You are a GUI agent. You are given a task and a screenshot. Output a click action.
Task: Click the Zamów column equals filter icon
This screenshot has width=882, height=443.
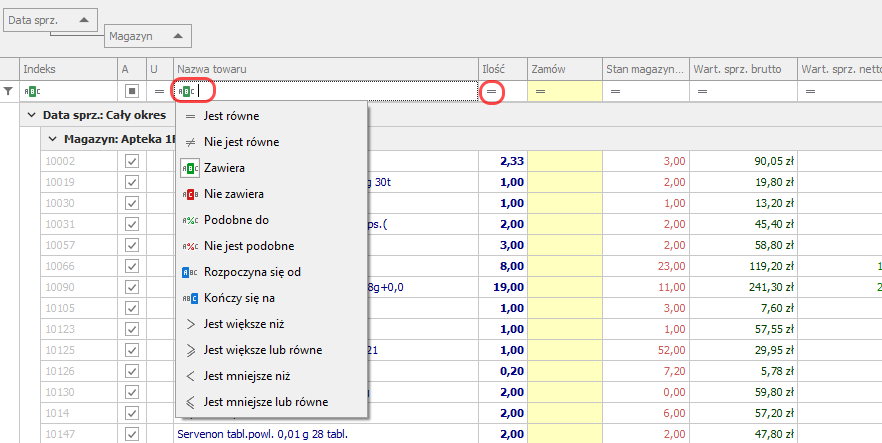(540, 91)
